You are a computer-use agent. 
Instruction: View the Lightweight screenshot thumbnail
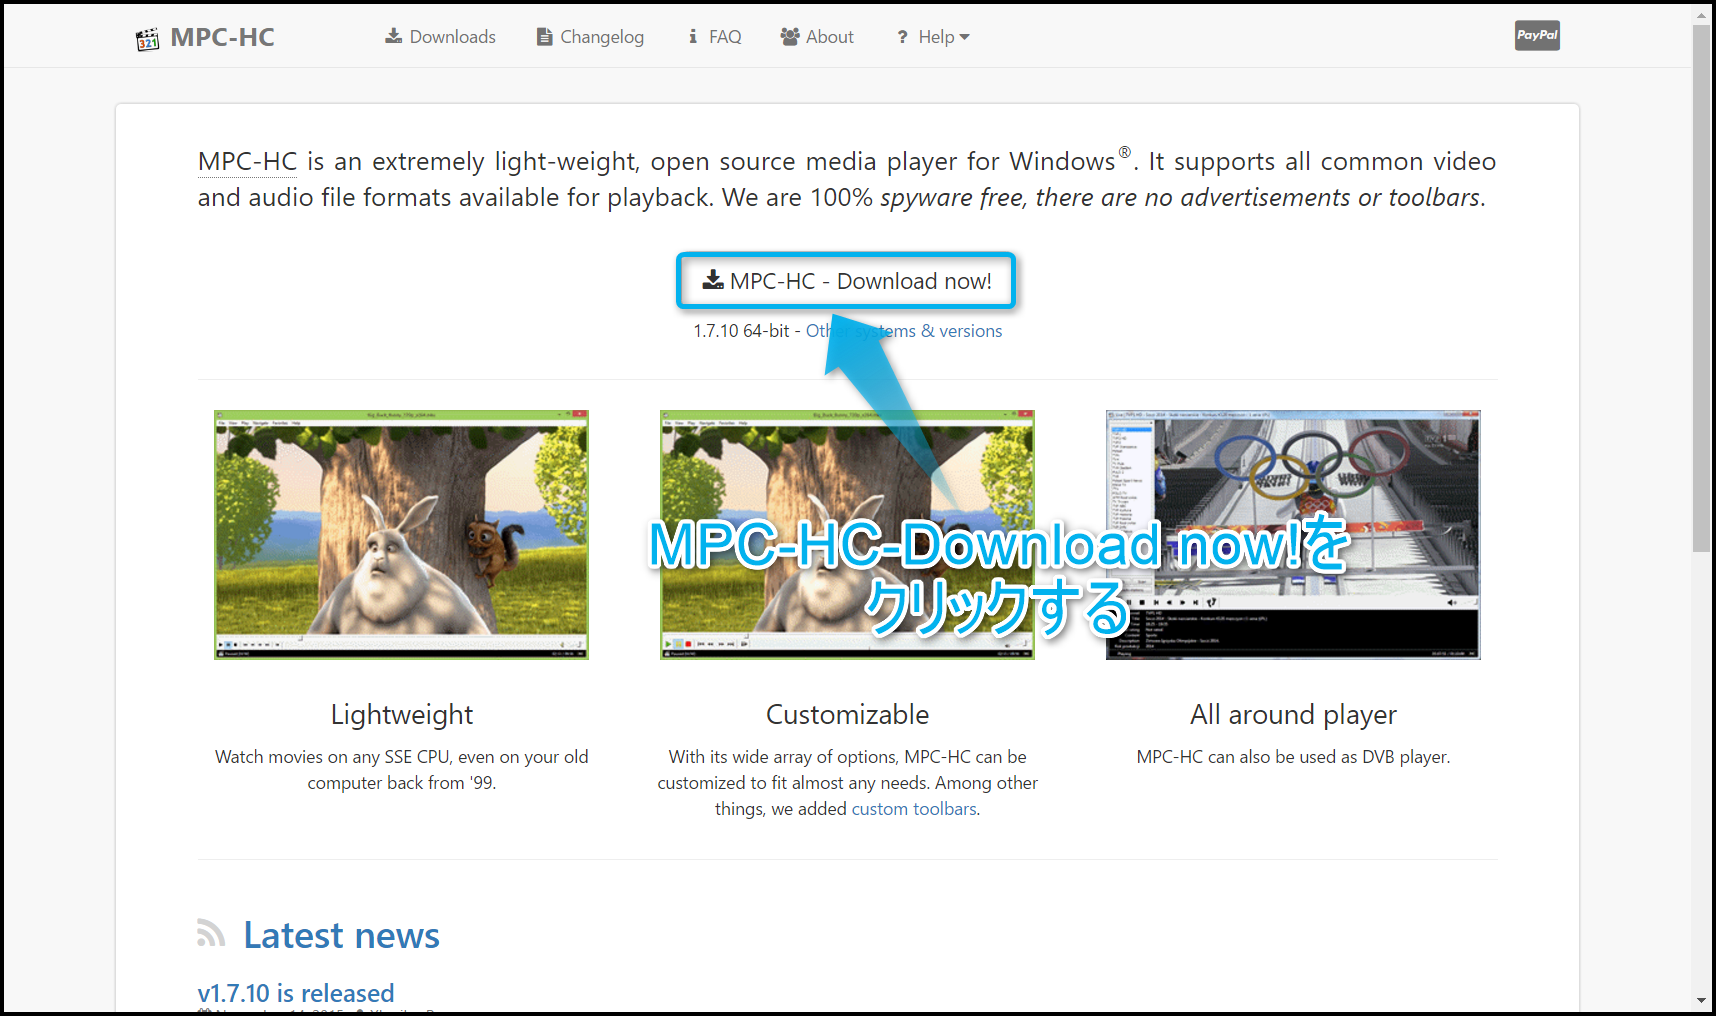401,534
